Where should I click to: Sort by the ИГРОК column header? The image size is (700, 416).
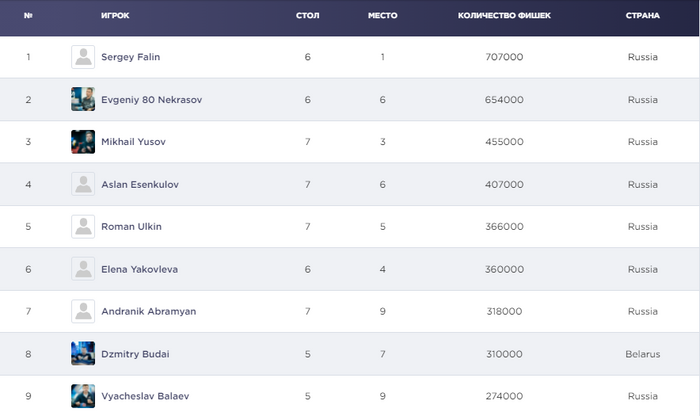pos(115,16)
